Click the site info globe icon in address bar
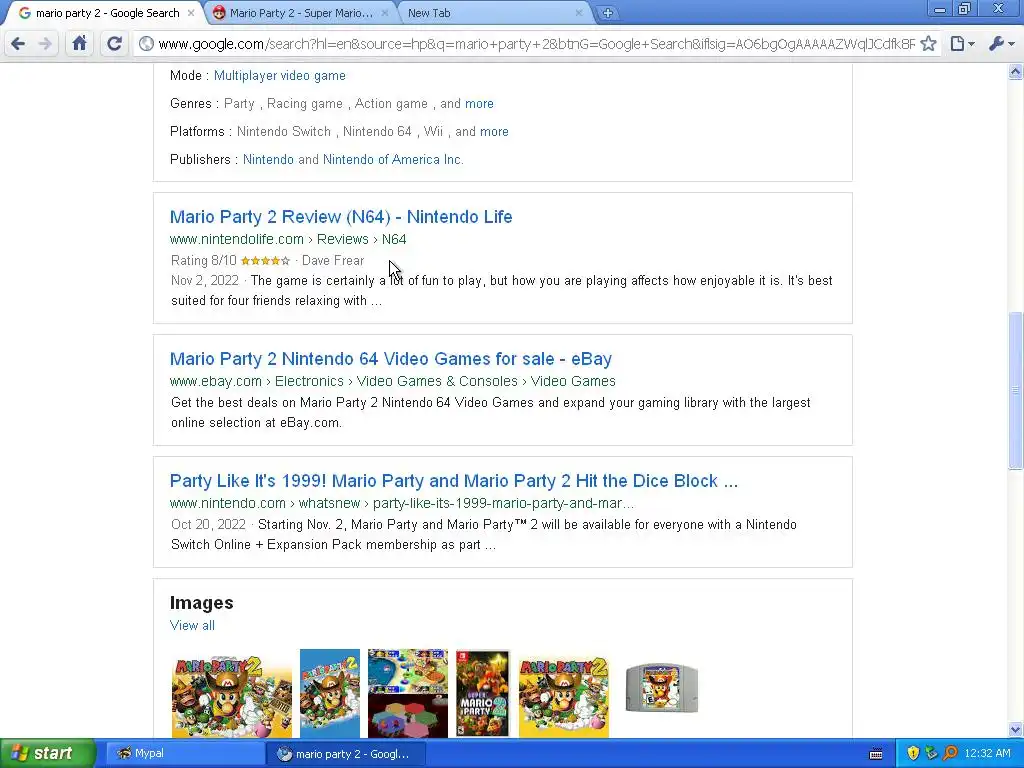 [146, 44]
